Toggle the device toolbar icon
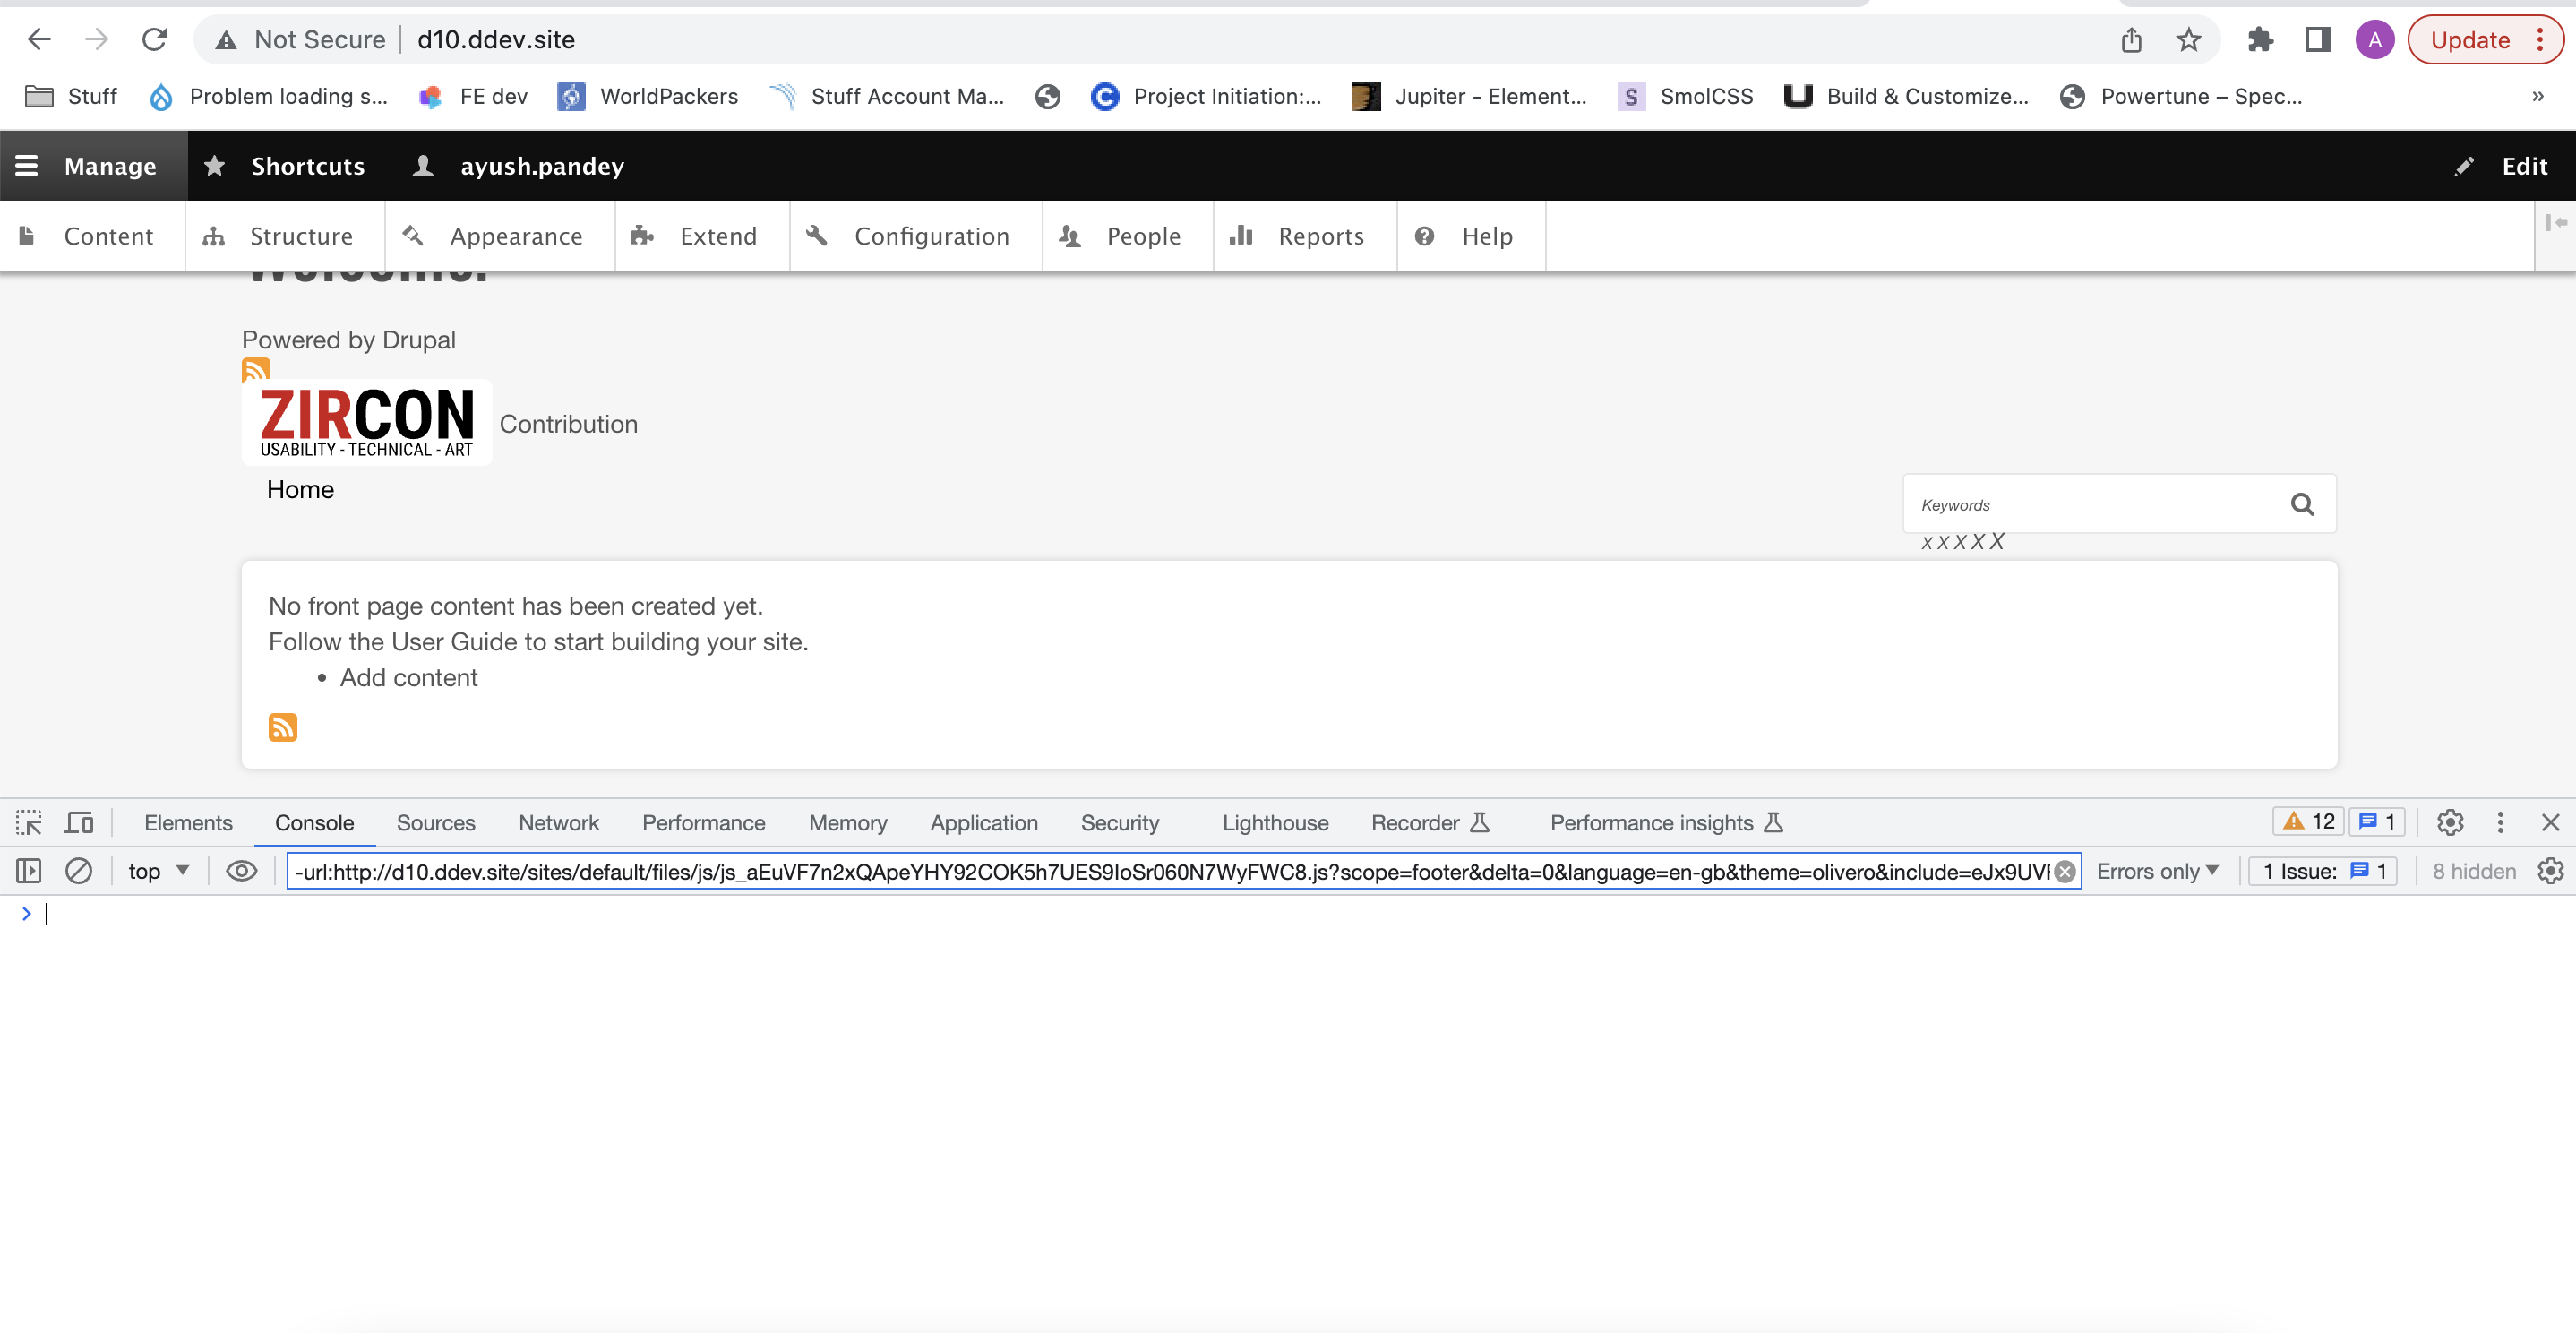The width and height of the screenshot is (2576, 1333). pyautogui.click(x=79, y=823)
